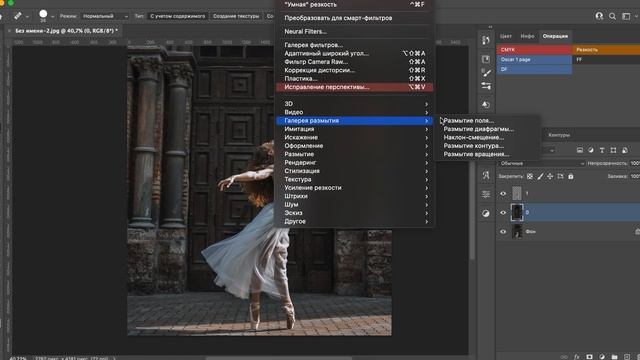Expand the 3D submenu

point(354,104)
